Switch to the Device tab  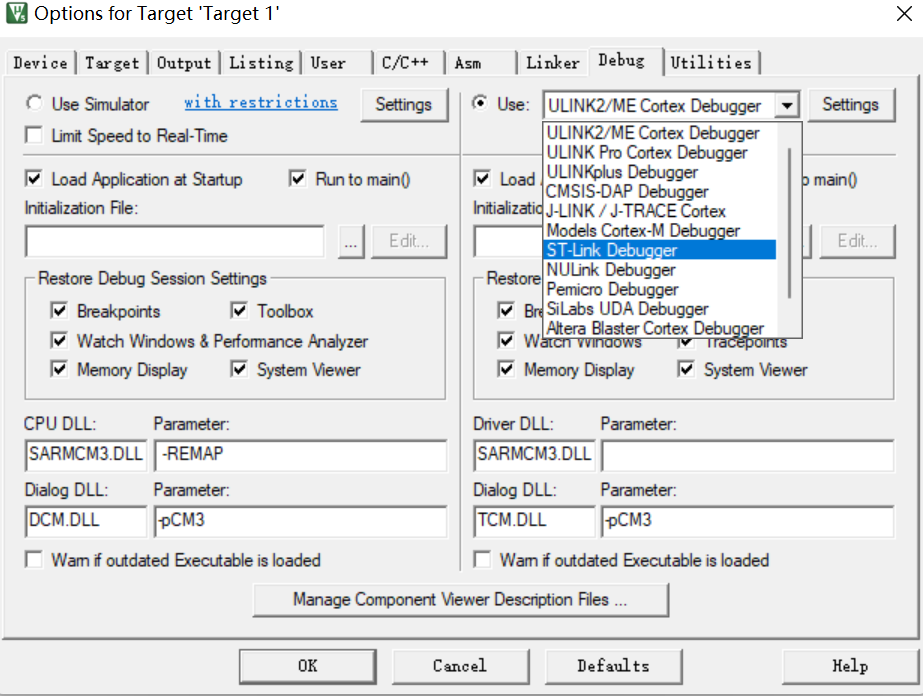click(41, 62)
